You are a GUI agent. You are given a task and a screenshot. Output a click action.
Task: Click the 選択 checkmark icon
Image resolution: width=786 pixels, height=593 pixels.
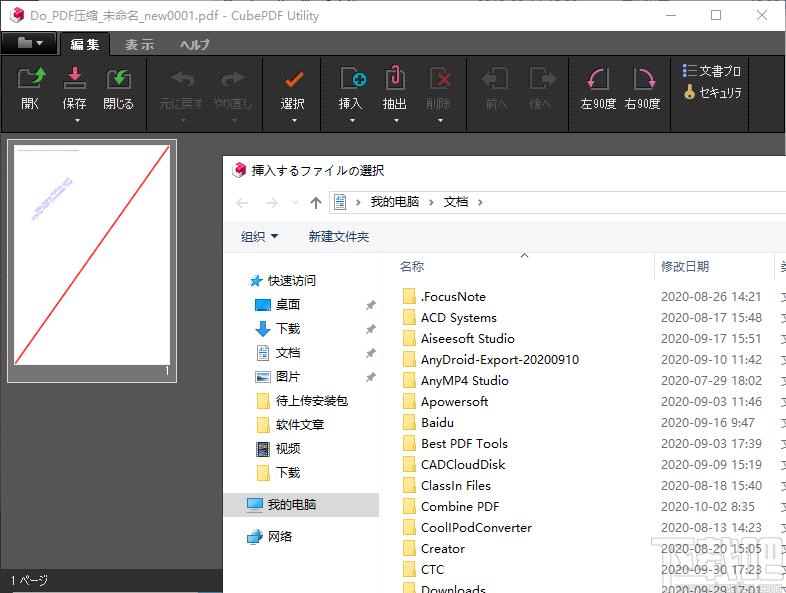[293, 79]
